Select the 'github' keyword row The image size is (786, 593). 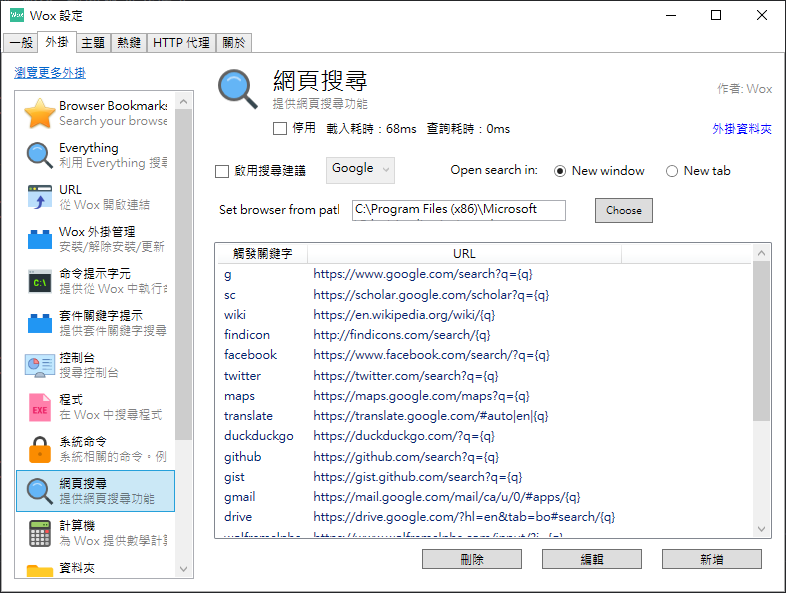(x=484, y=457)
